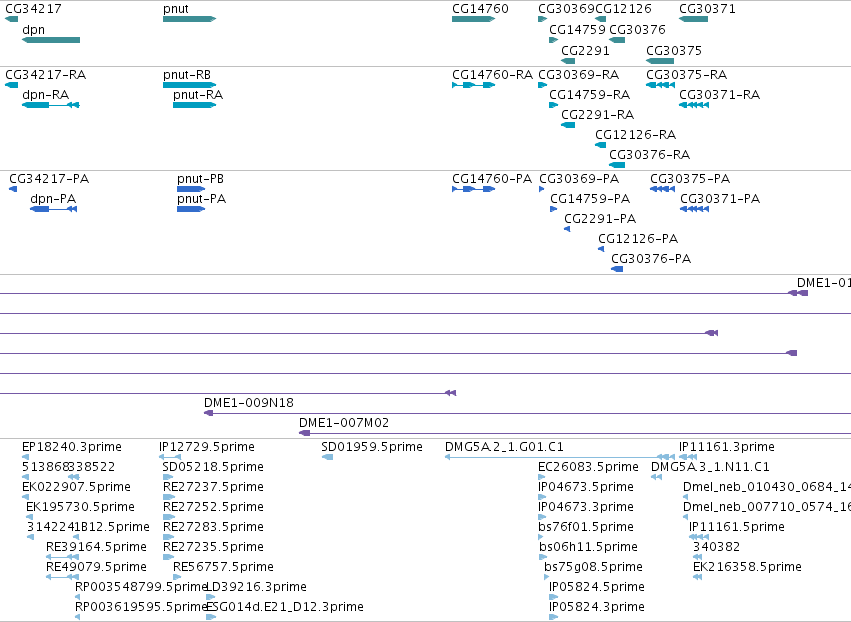Click the CG30375-PA protein label
The width and height of the screenshot is (851, 622).
690,179
